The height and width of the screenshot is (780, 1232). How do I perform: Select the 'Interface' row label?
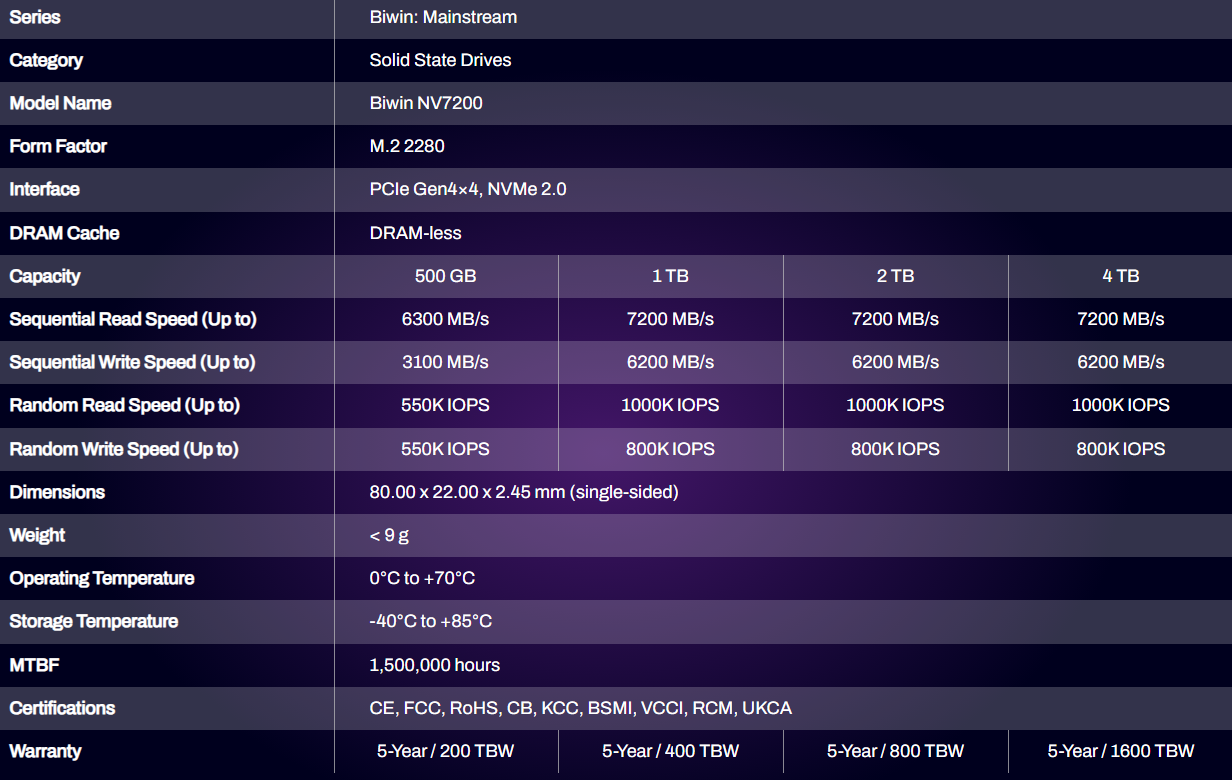click(x=44, y=189)
